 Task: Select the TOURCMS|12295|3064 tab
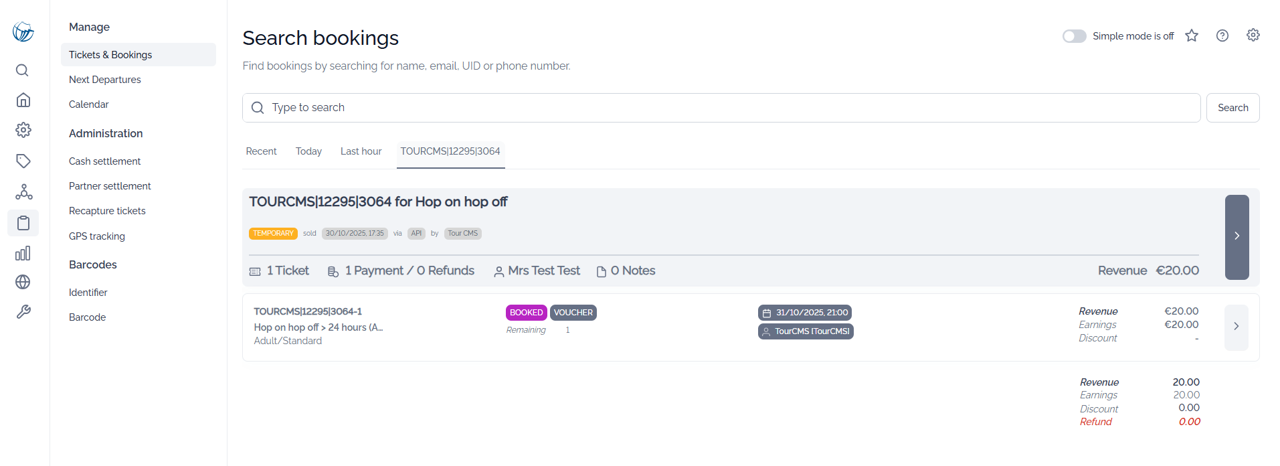point(450,151)
